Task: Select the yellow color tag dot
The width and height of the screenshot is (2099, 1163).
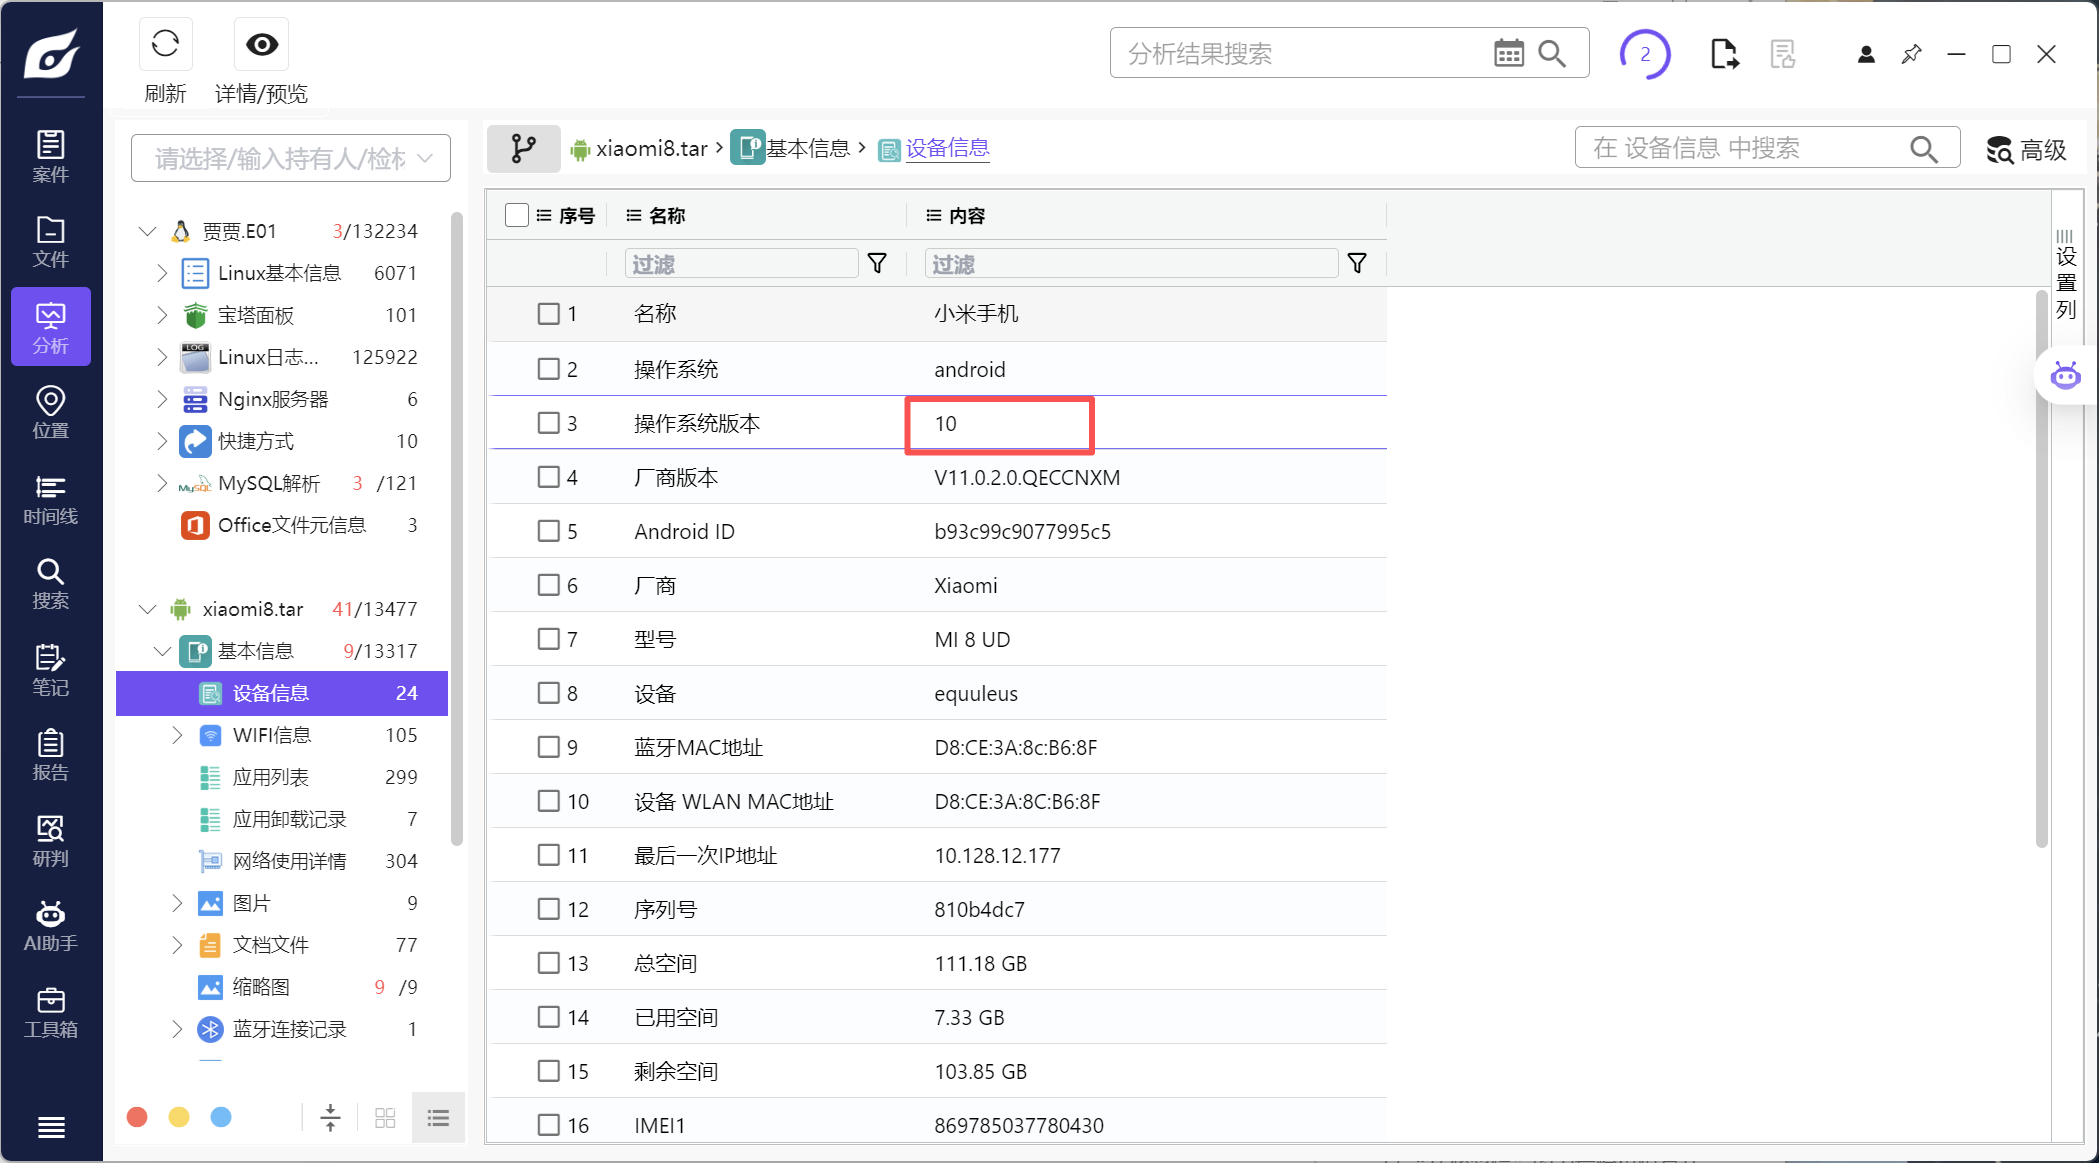Action: pyautogui.click(x=179, y=1117)
